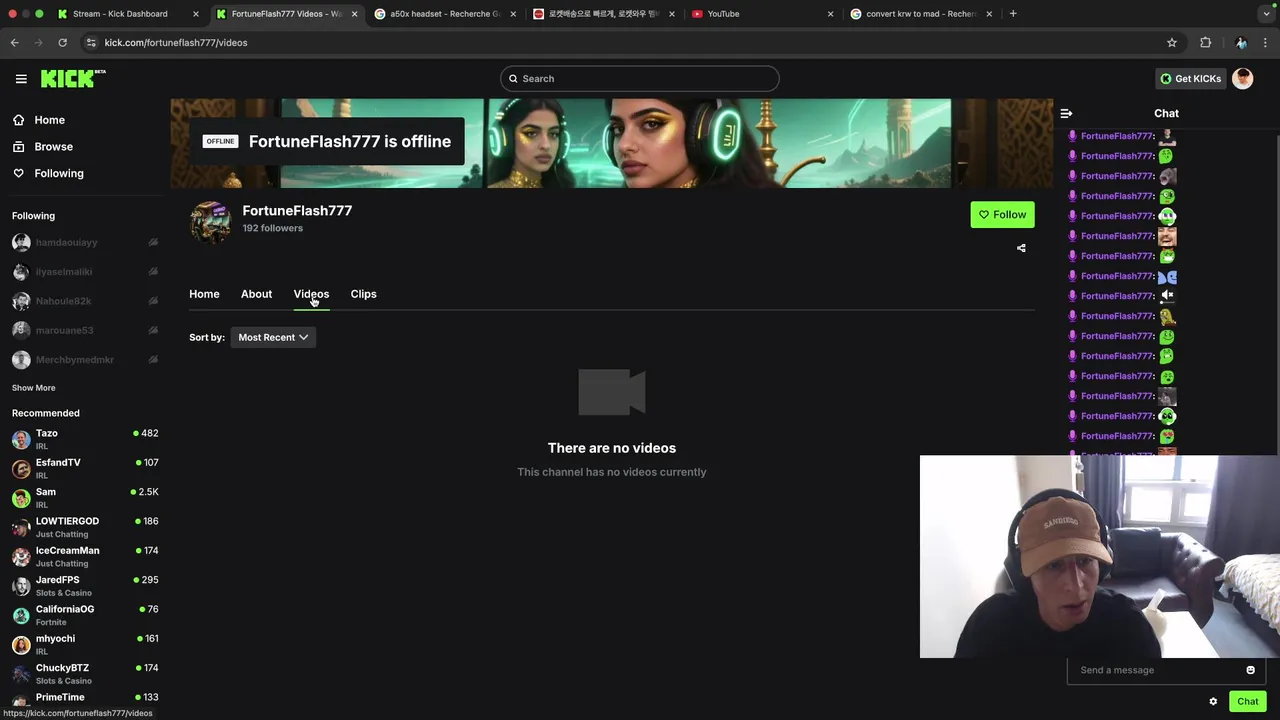This screenshot has height=720, width=1280.
Task: Click the OFFLINE badge
Action: [220, 141]
